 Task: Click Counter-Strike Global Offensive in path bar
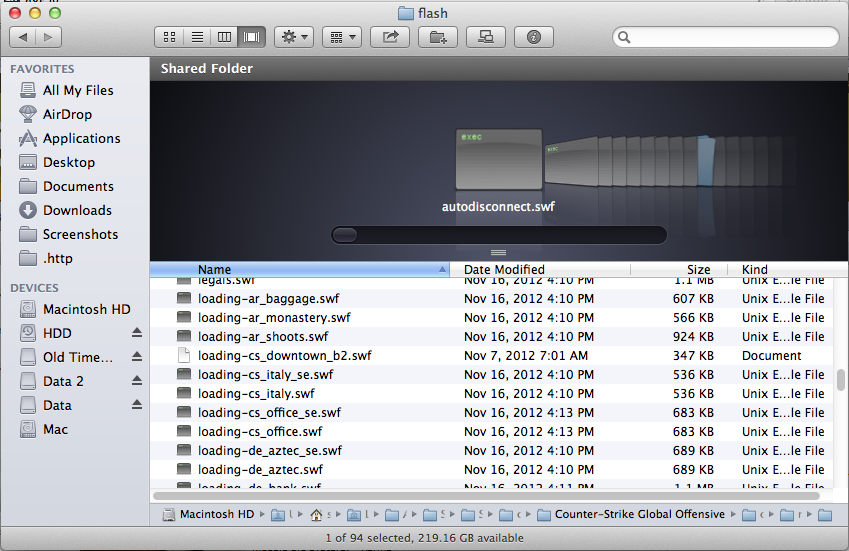click(631, 514)
